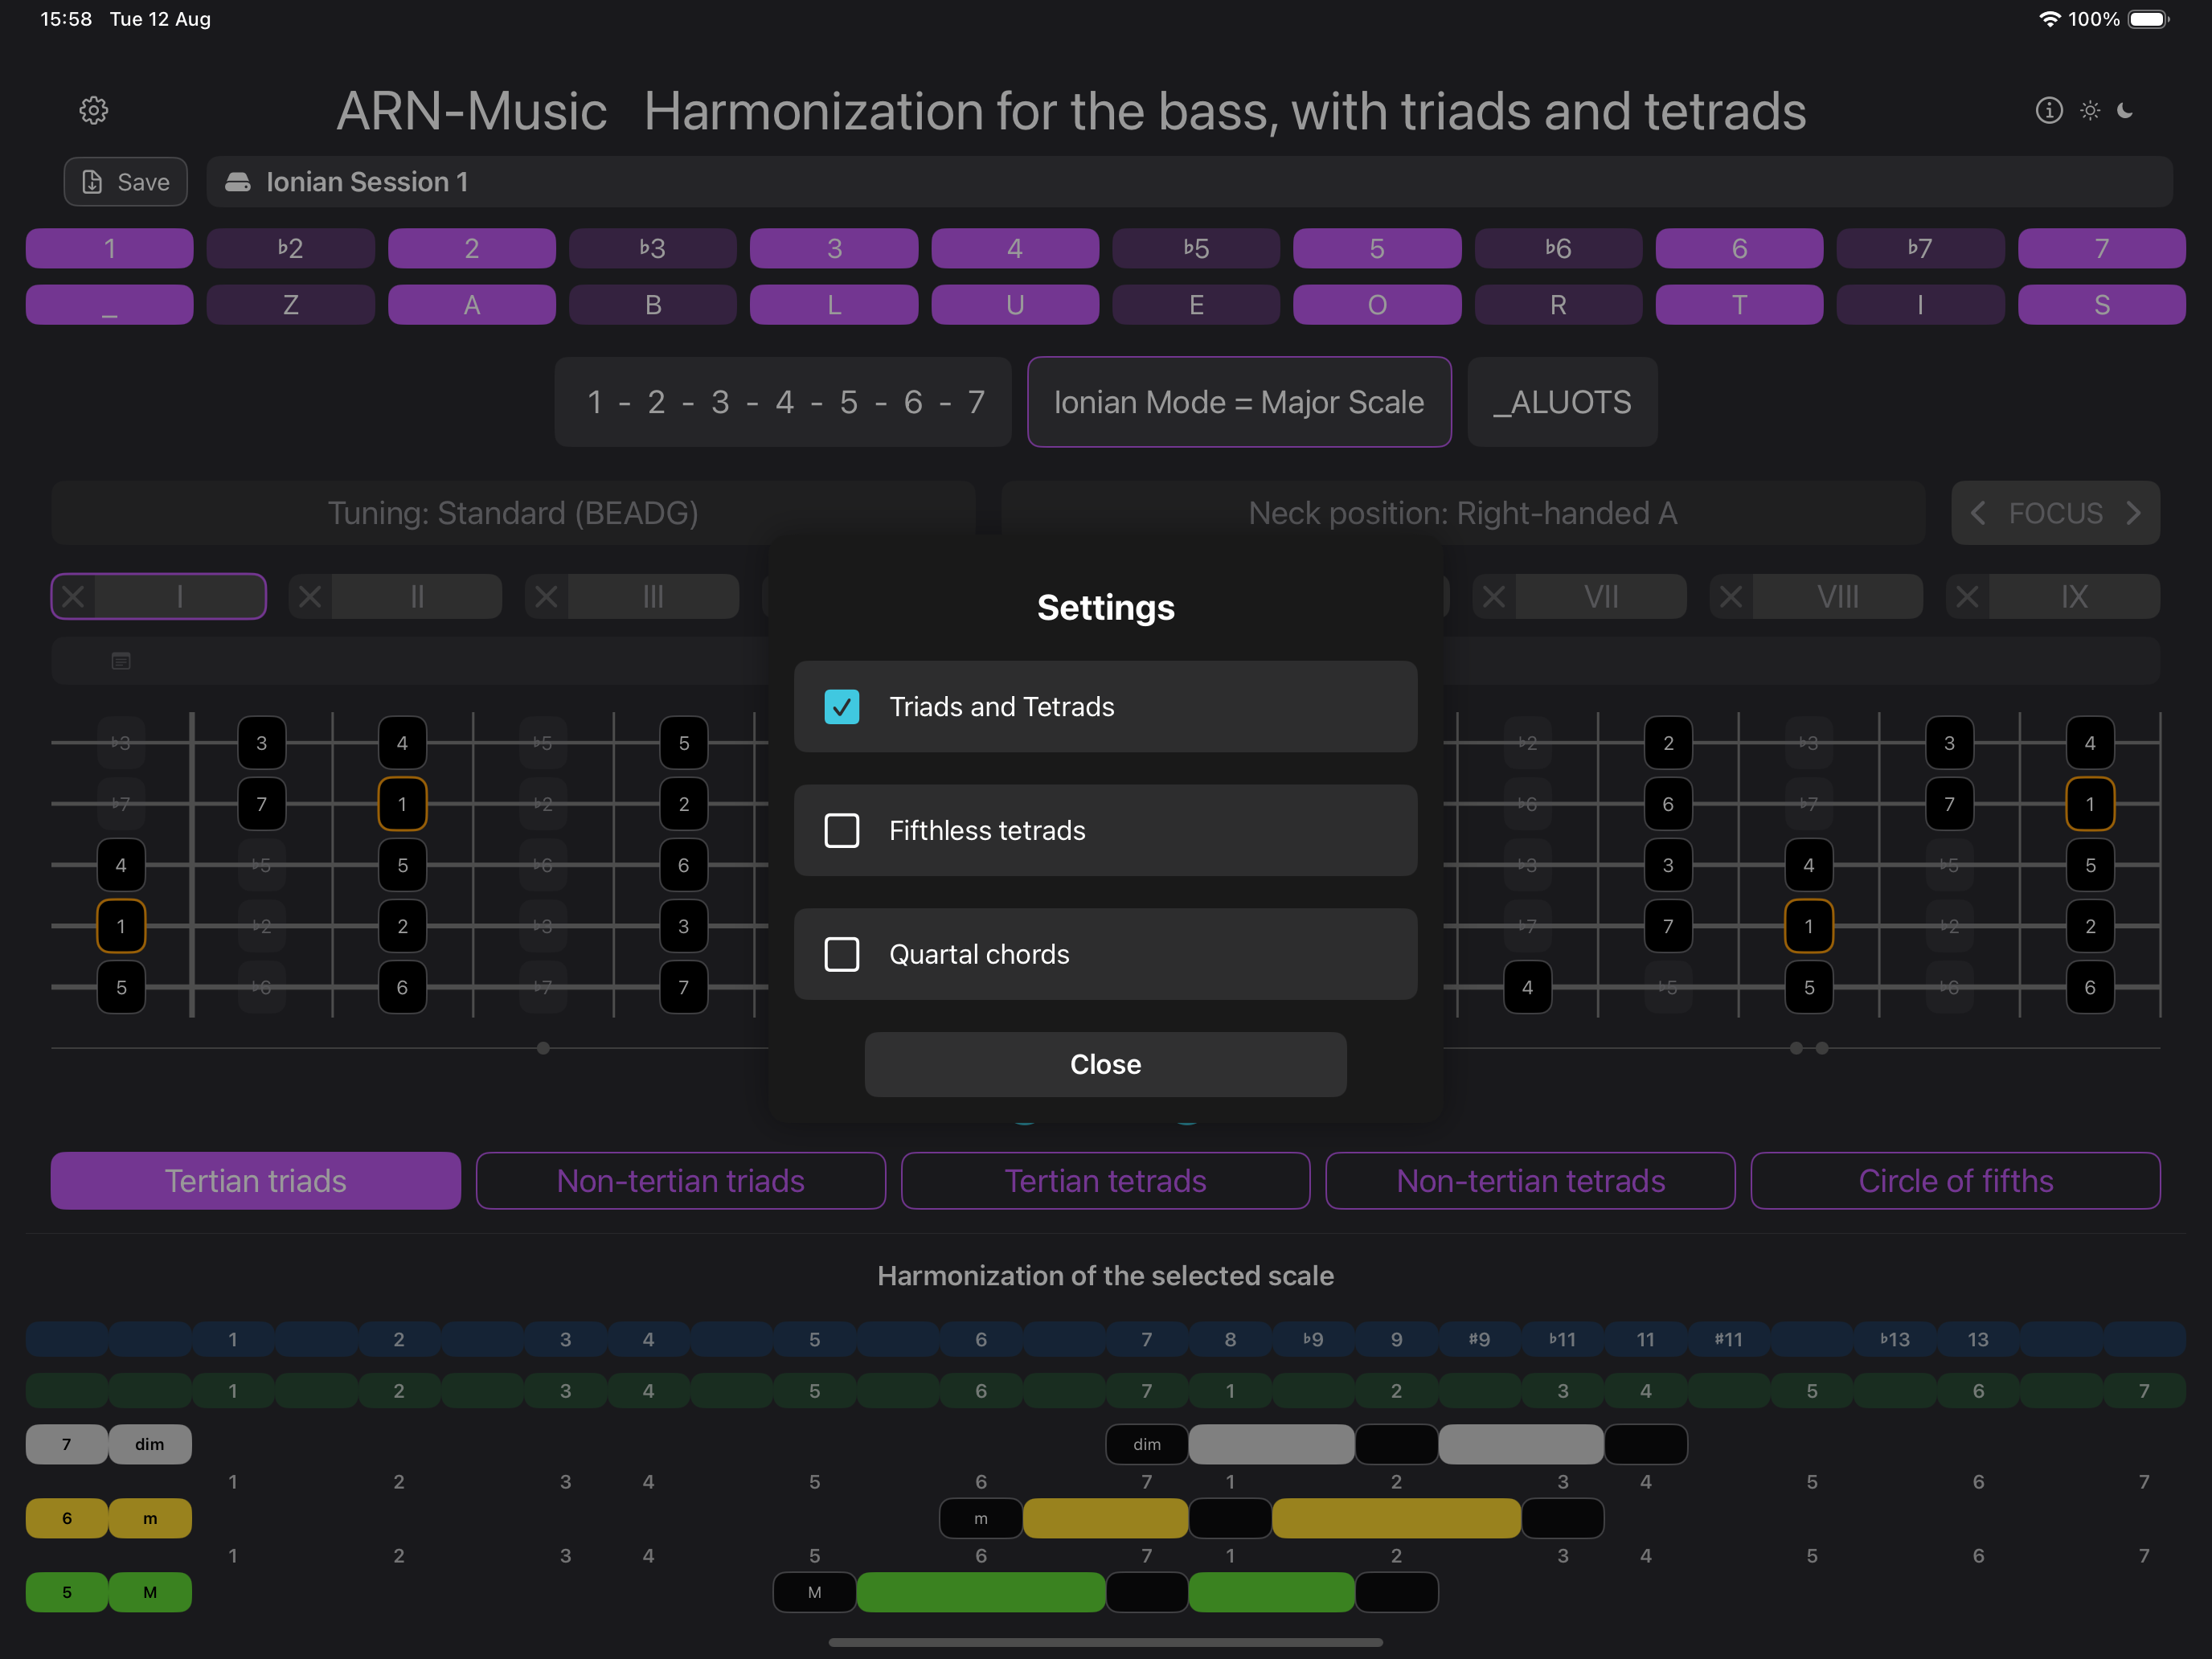The width and height of the screenshot is (2212, 1659).
Task: Click the X icon on position I
Action: point(74,597)
